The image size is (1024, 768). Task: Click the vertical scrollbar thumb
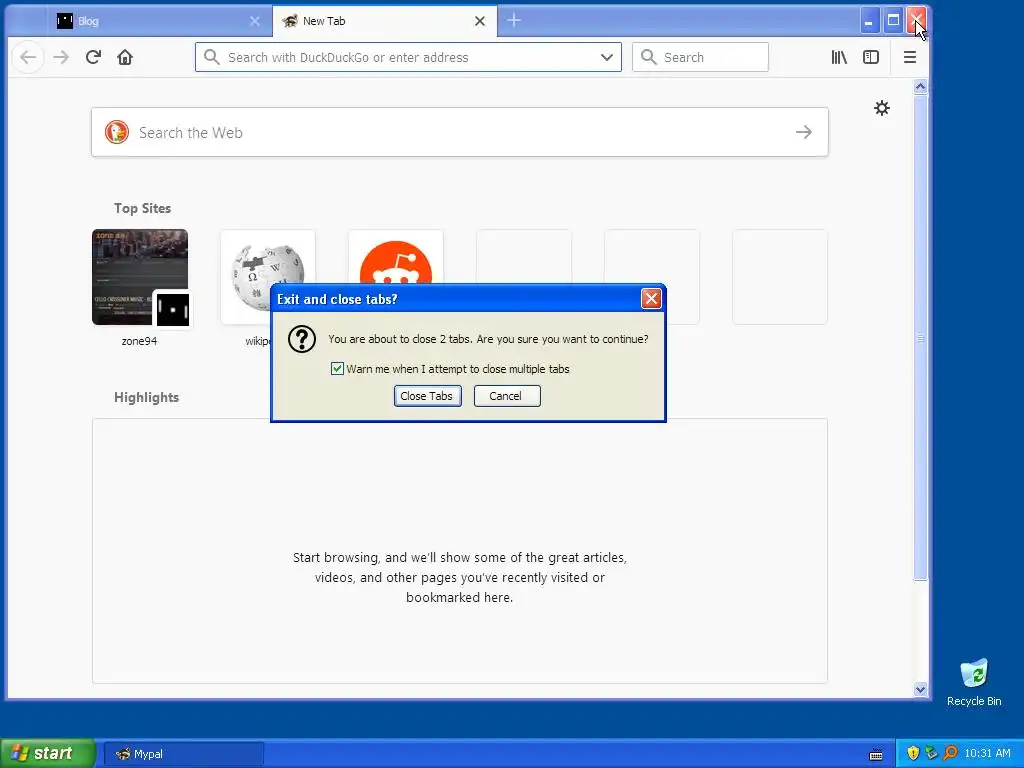[920, 337]
